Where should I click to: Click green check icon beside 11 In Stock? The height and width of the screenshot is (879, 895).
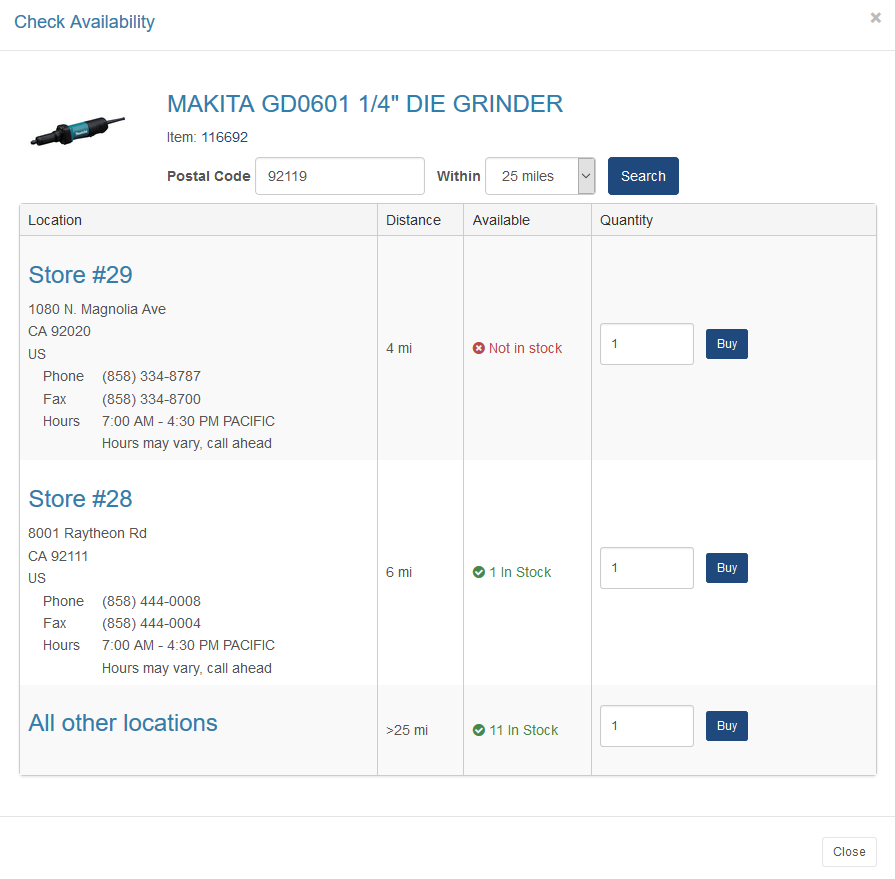tap(478, 730)
